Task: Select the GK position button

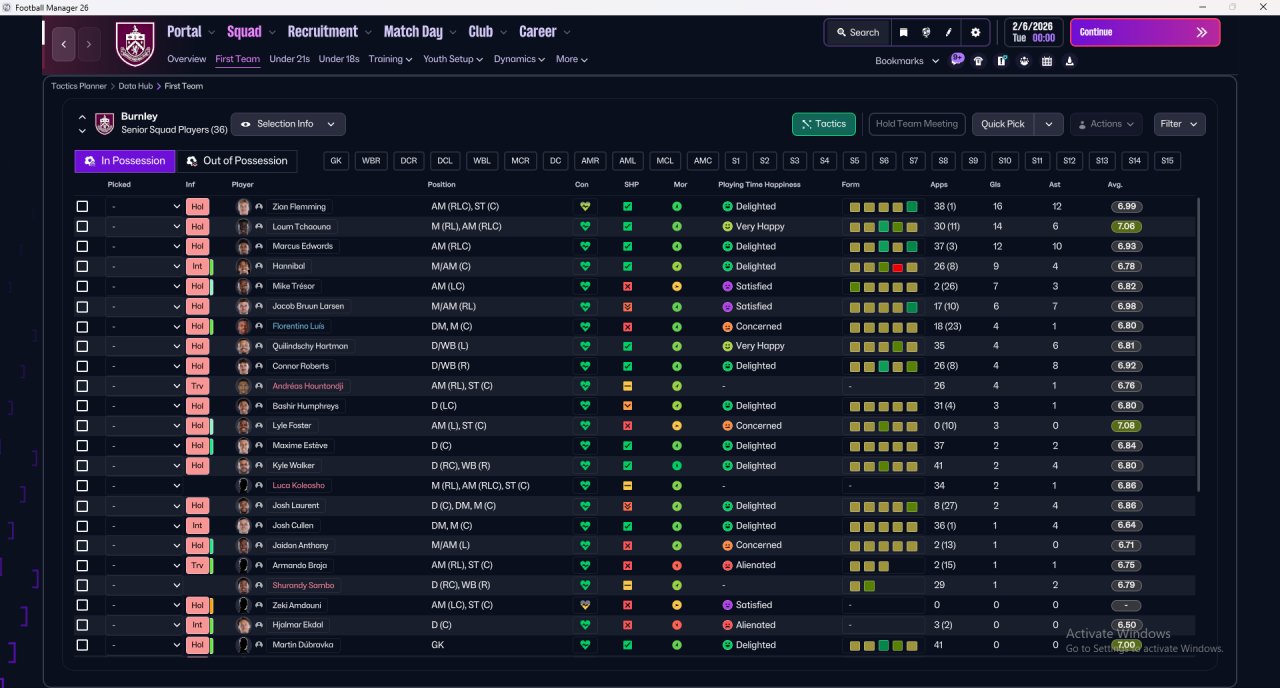Action: click(336, 161)
